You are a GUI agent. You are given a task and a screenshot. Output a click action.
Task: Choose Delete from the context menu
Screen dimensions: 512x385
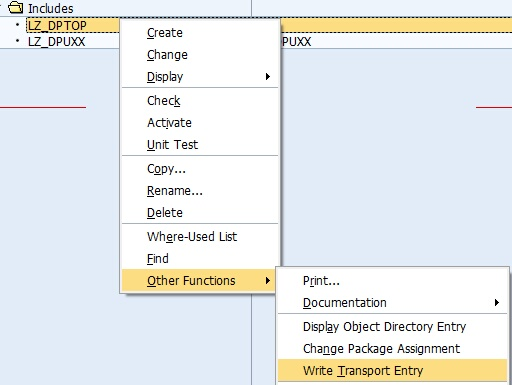200,213
